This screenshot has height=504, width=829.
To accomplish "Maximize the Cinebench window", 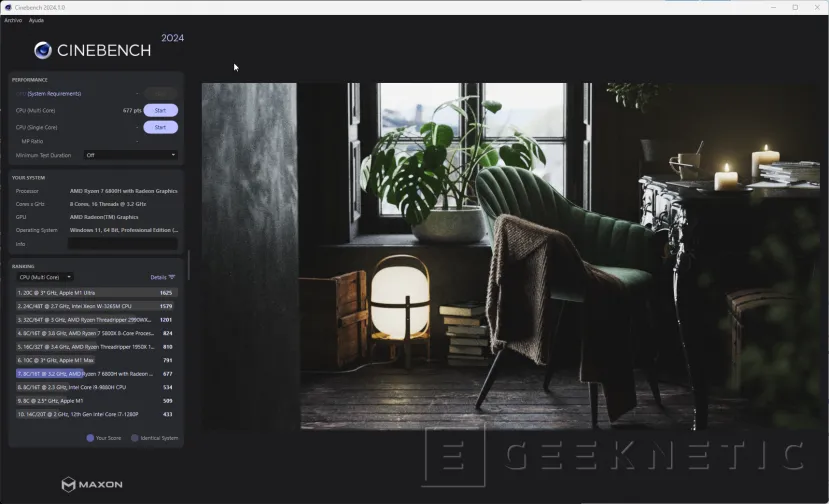I will pos(795,7).
